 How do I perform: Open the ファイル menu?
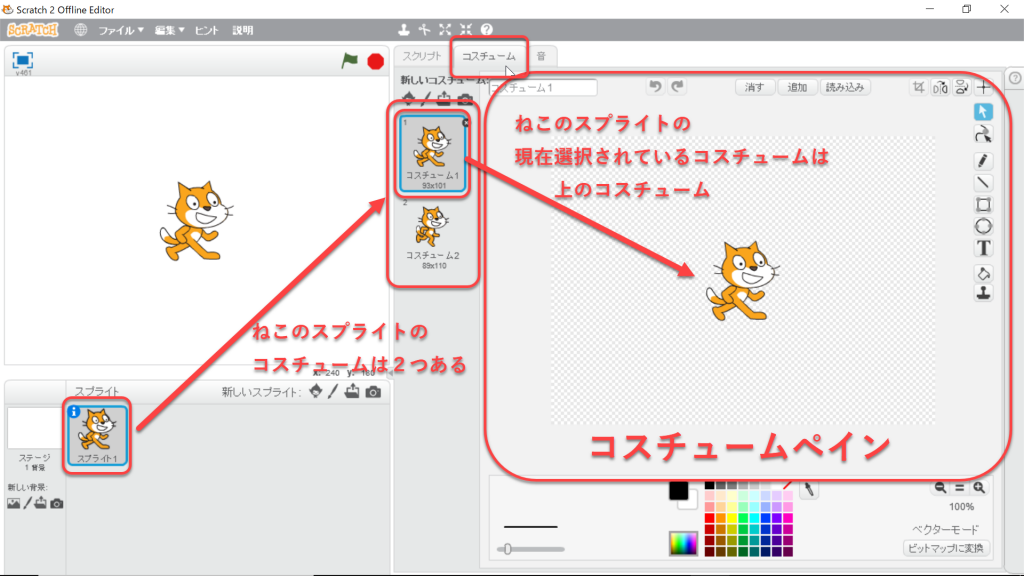point(121,30)
